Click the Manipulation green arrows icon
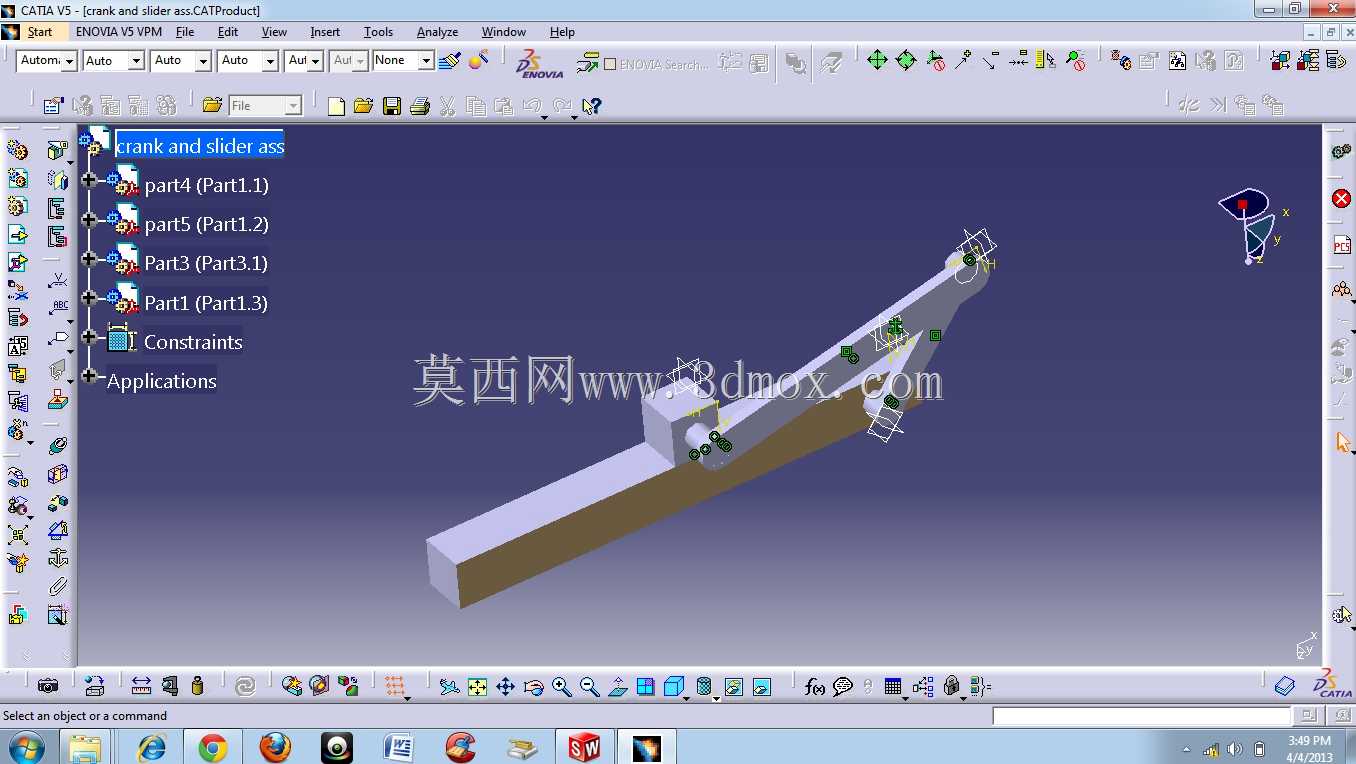Screen dimensions: 1356x764 pos(877,61)
